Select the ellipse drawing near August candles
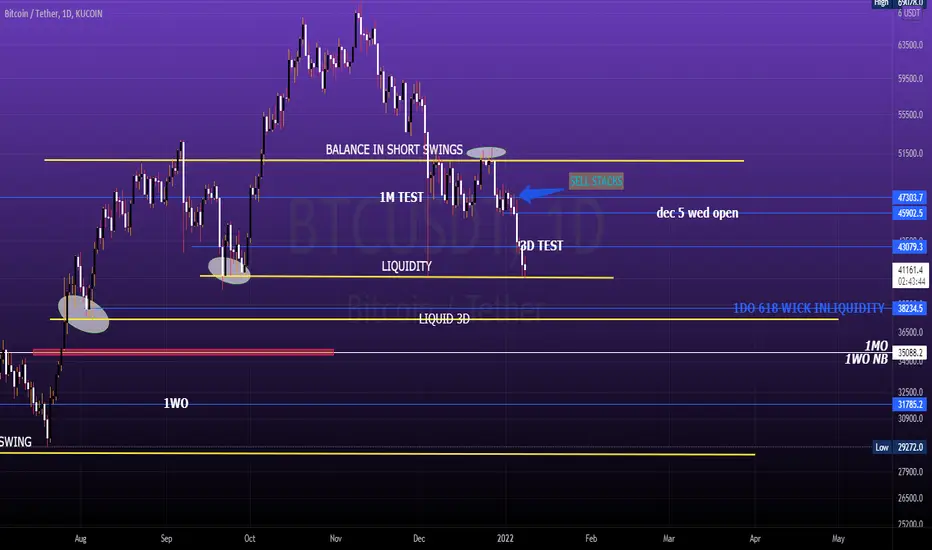 click(x=83, y=313)
